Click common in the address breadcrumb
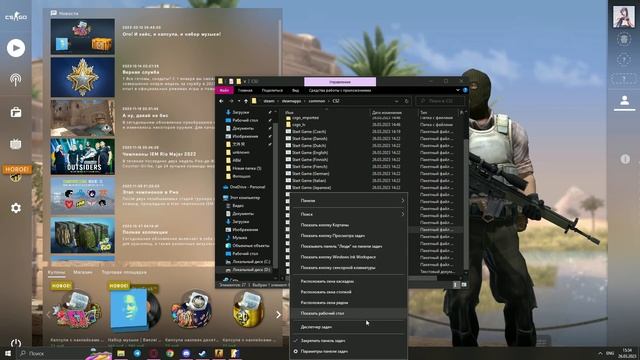 click(x=317, y=101)
